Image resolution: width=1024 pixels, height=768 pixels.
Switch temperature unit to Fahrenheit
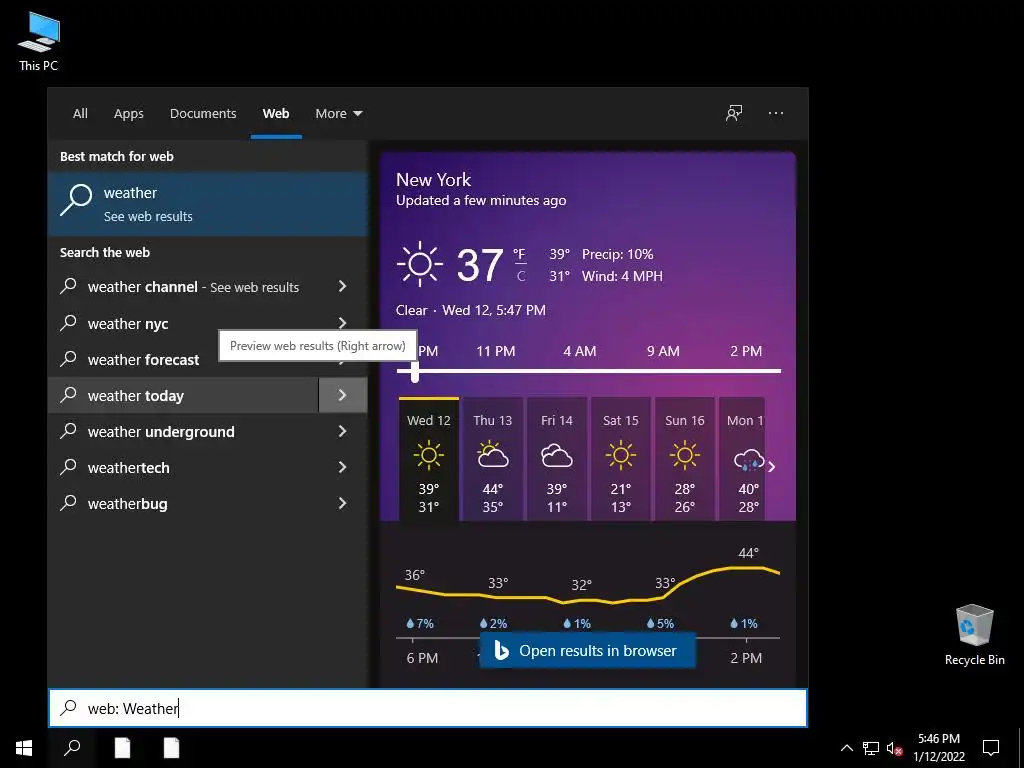[x=519, y=253]
